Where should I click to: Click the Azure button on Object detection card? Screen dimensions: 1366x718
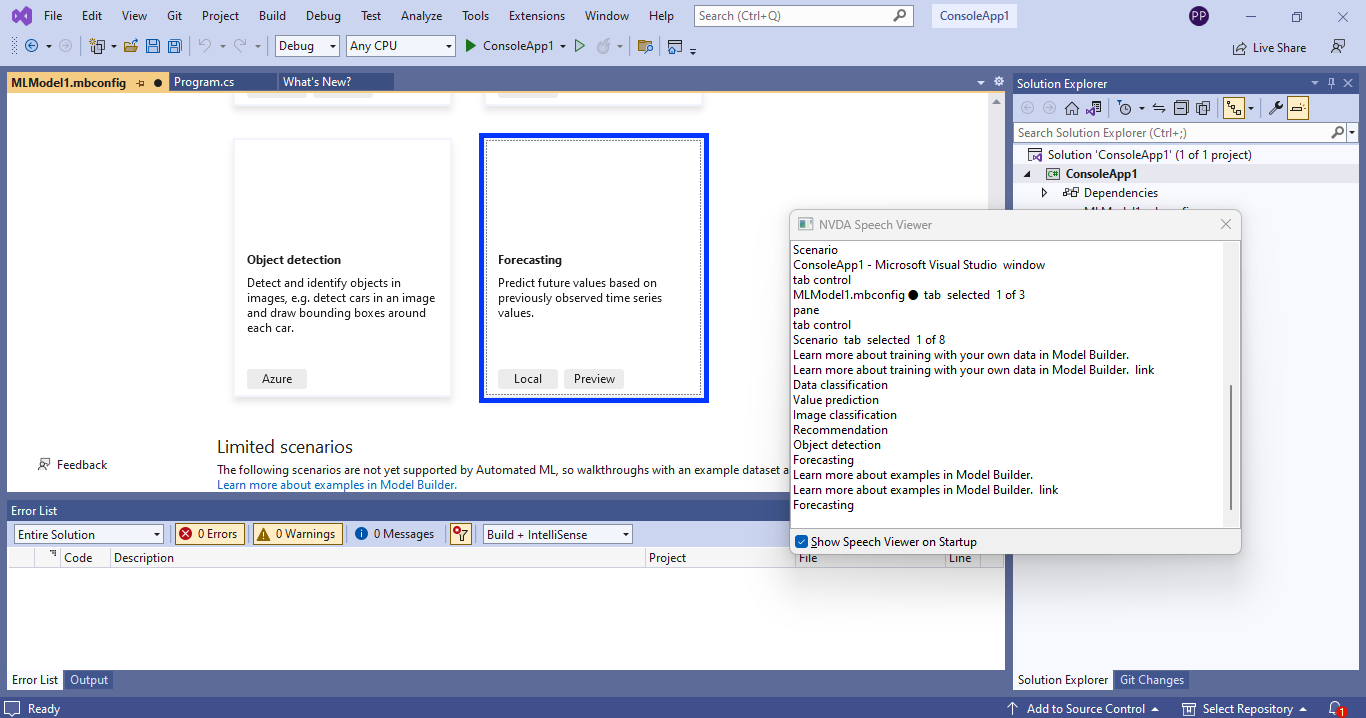click(276, 378)
